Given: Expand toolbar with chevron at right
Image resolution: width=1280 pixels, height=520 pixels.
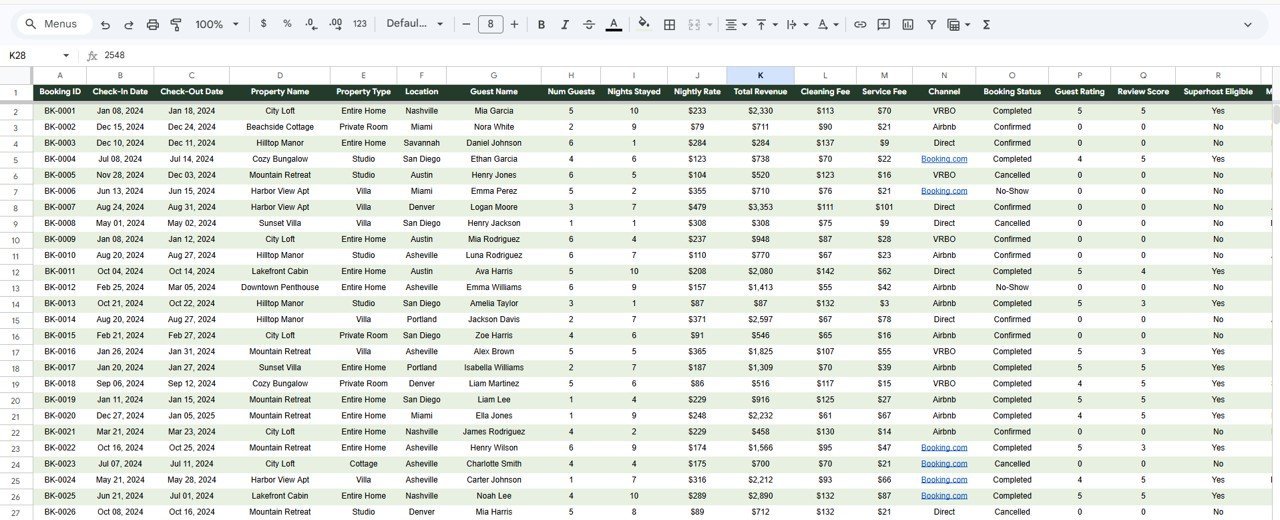Looking at the screenshot, I should pyautogui.click(x=1248, y=24).
